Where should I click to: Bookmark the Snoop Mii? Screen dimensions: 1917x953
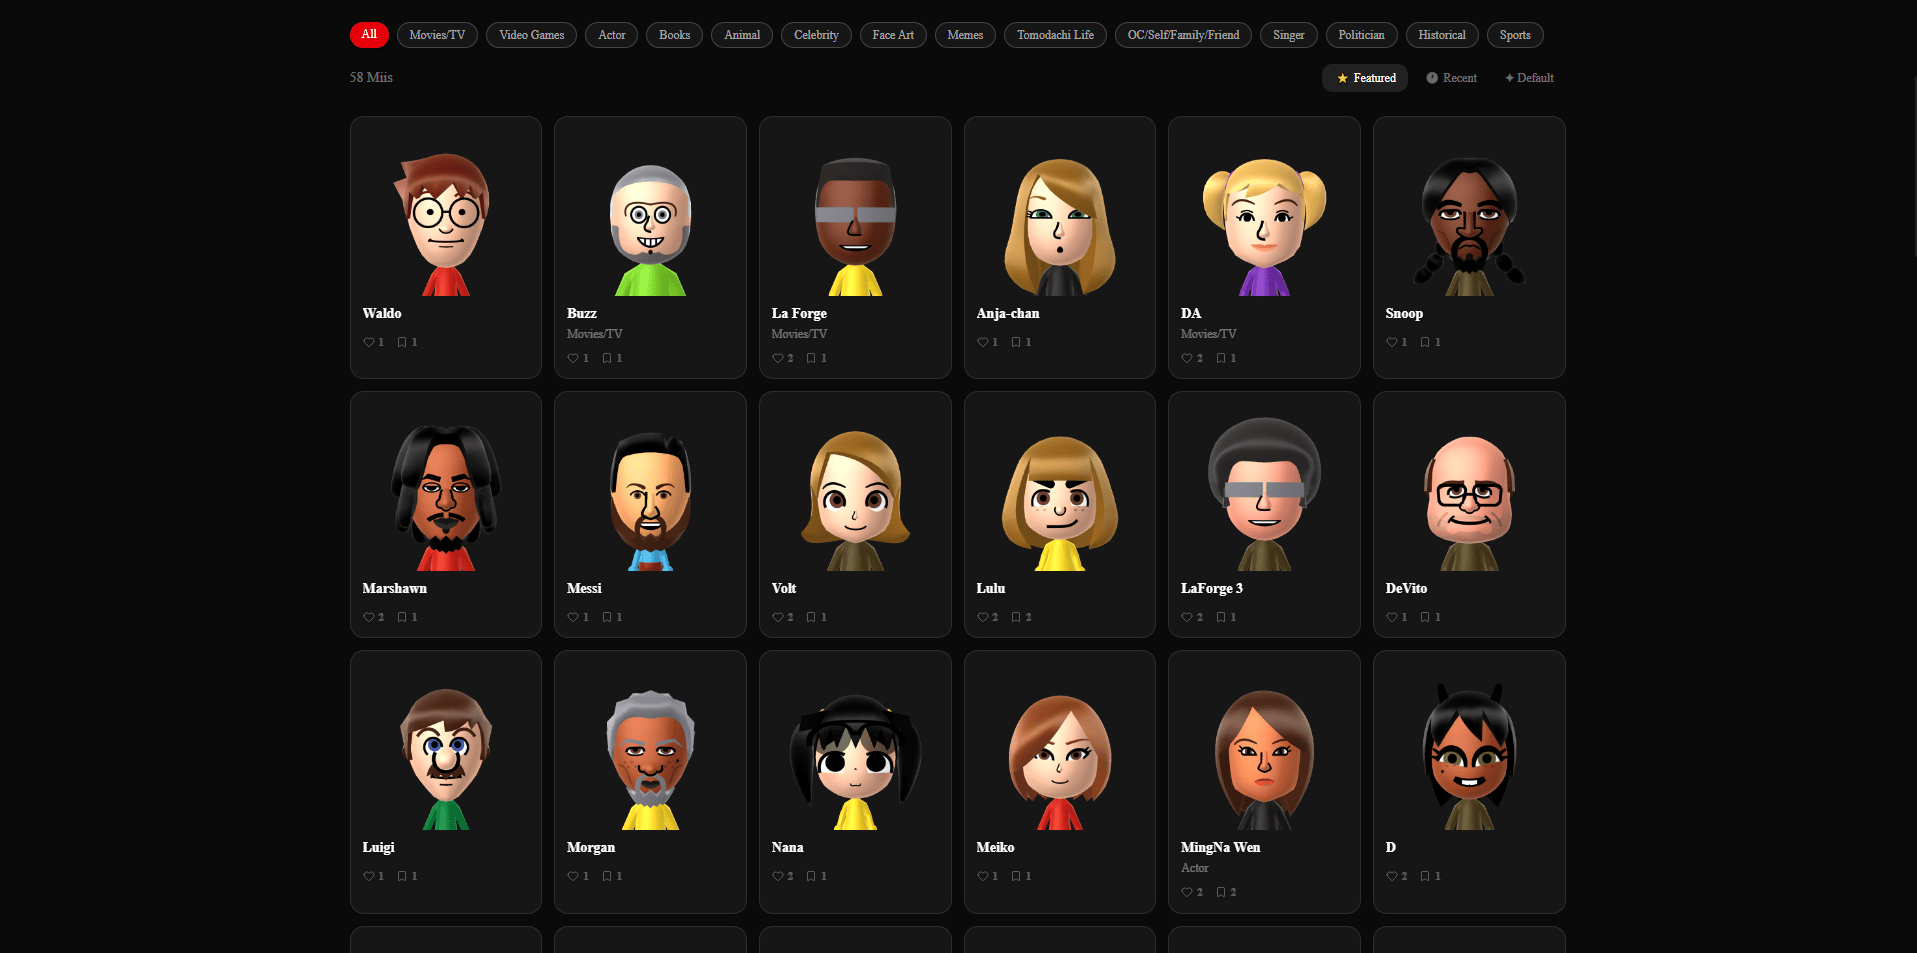(1426, 342)
